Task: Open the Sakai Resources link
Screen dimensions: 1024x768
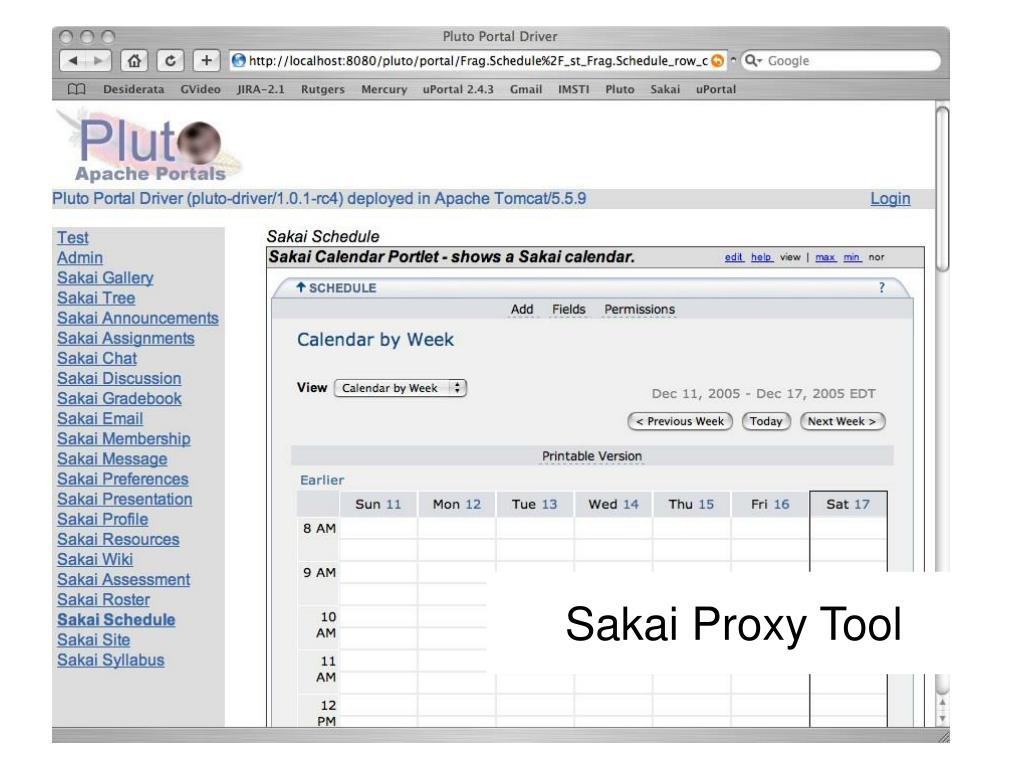Action: (118, 539)
